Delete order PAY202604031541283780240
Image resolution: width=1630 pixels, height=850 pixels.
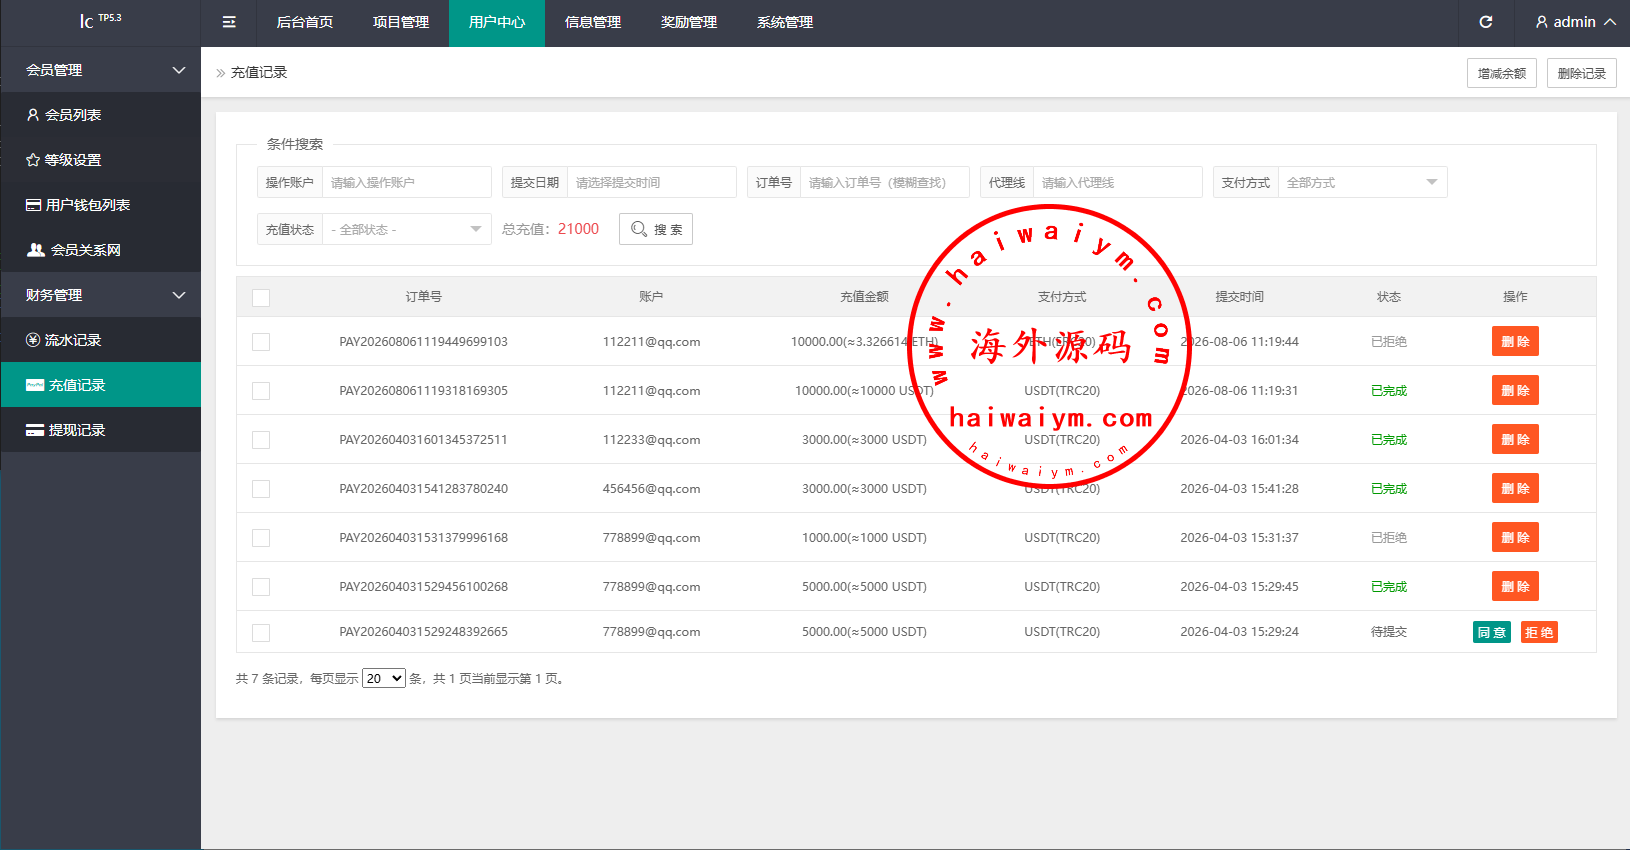click(x=1515, y=488)
